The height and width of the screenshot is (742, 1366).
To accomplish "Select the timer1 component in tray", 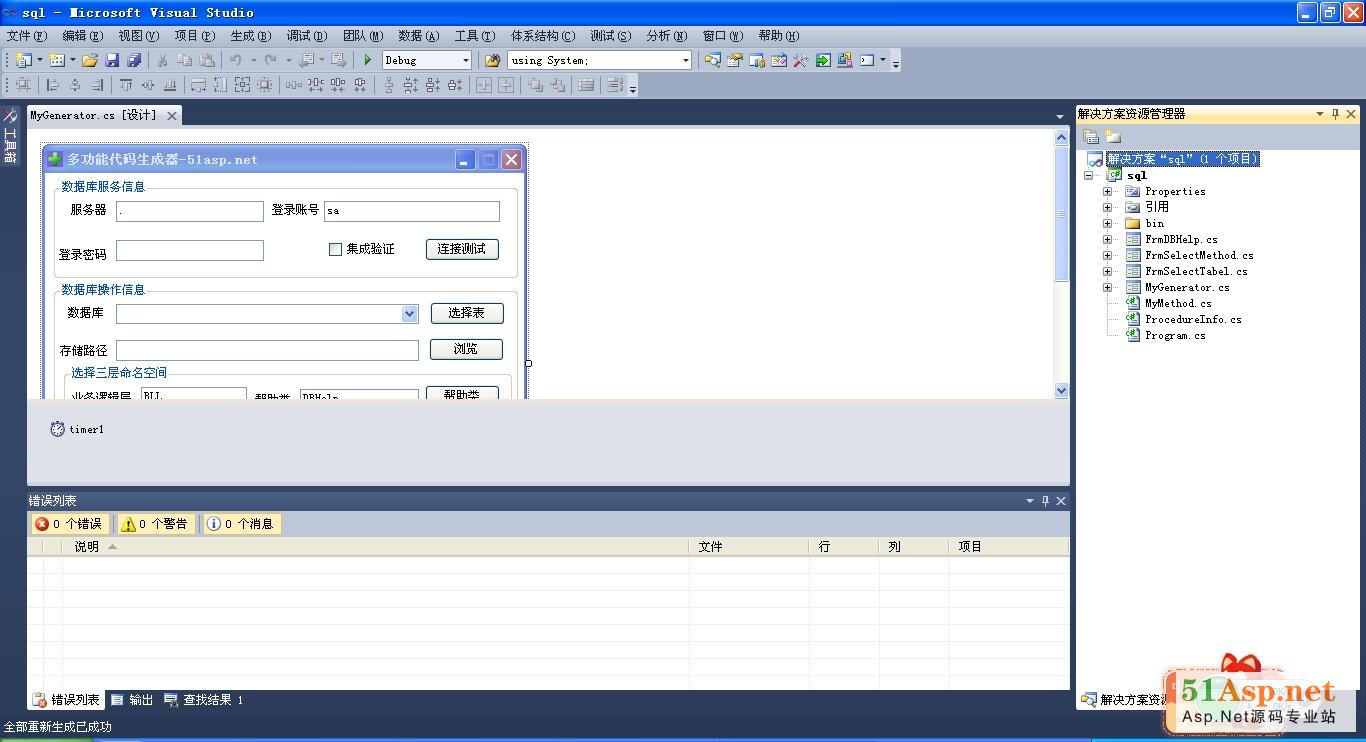I will (77, 429).
